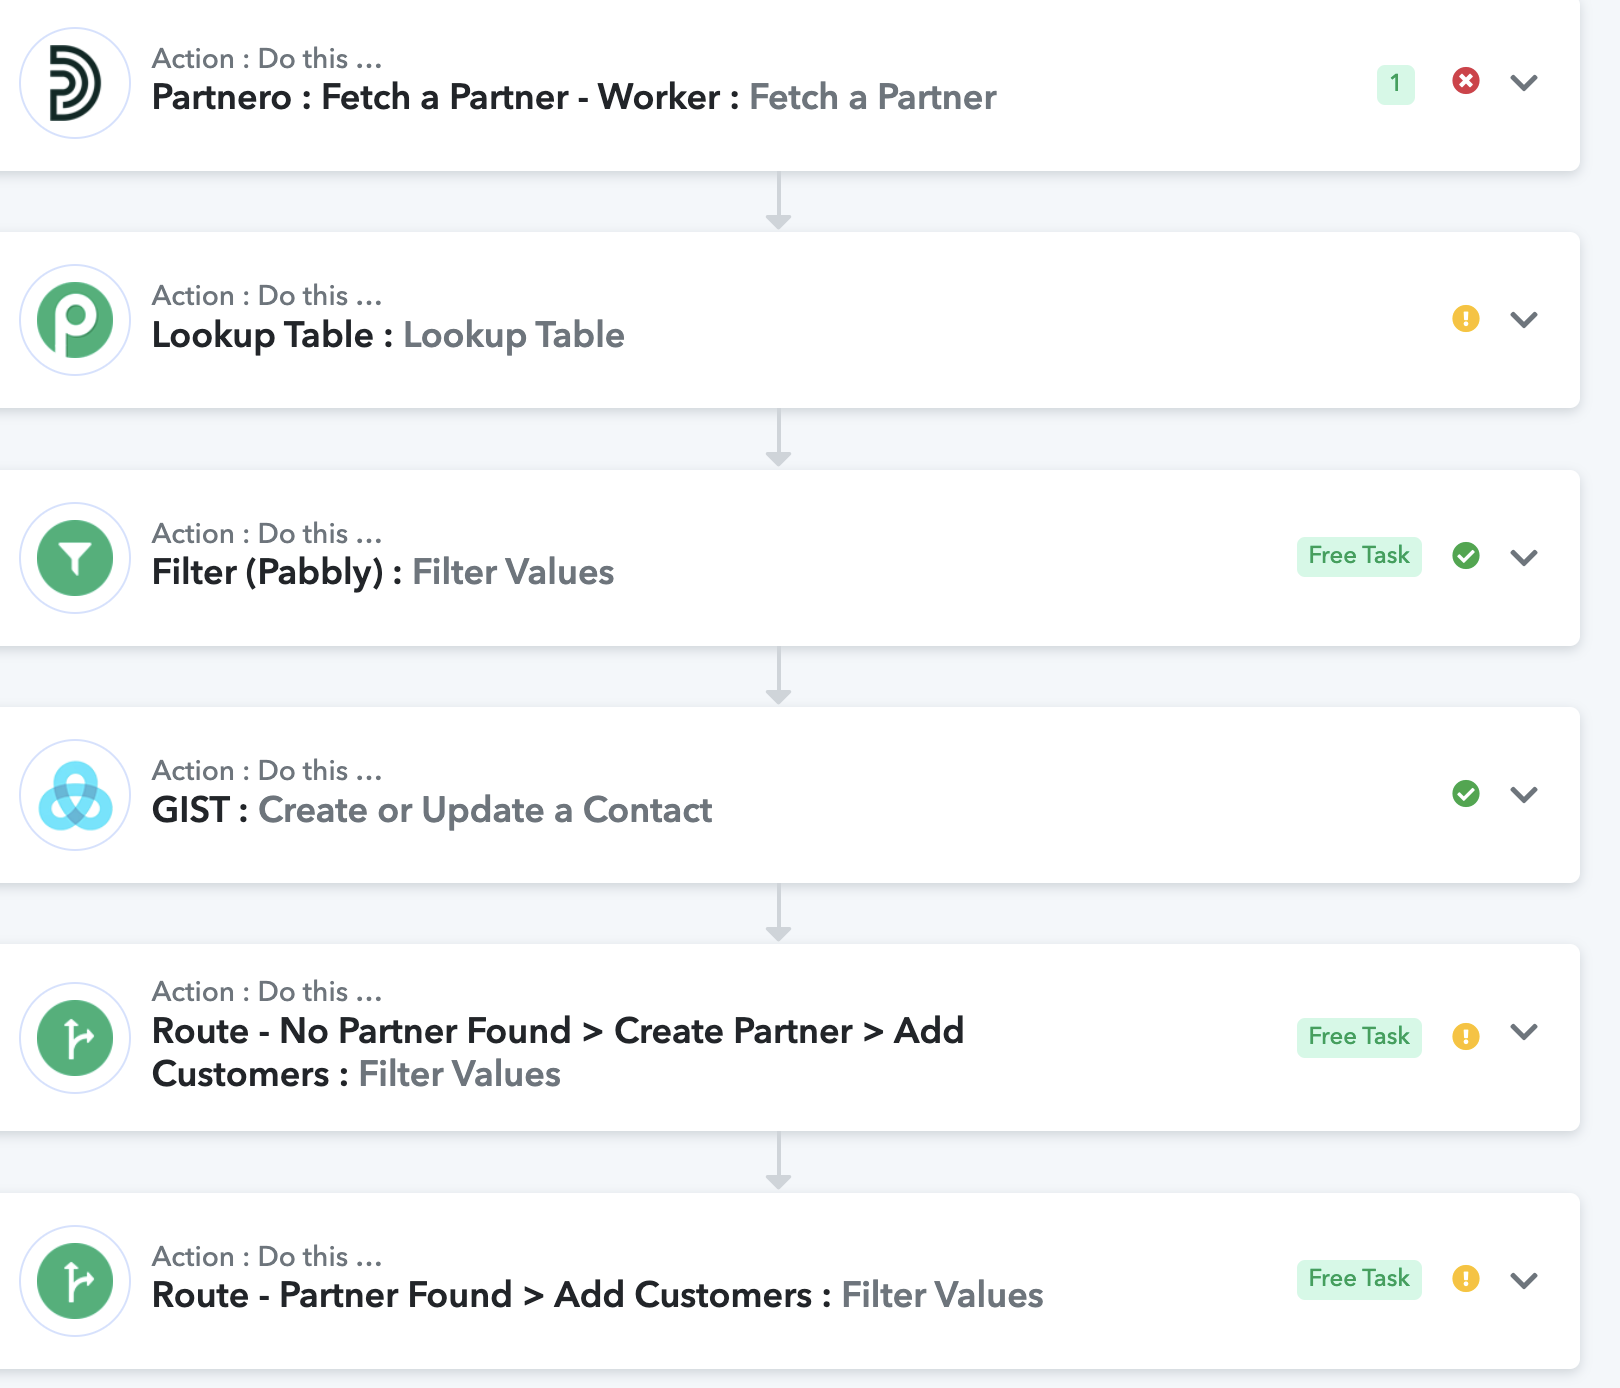Click the Filter funnel icon
1620x1388 pixels.
click(75, 558)
